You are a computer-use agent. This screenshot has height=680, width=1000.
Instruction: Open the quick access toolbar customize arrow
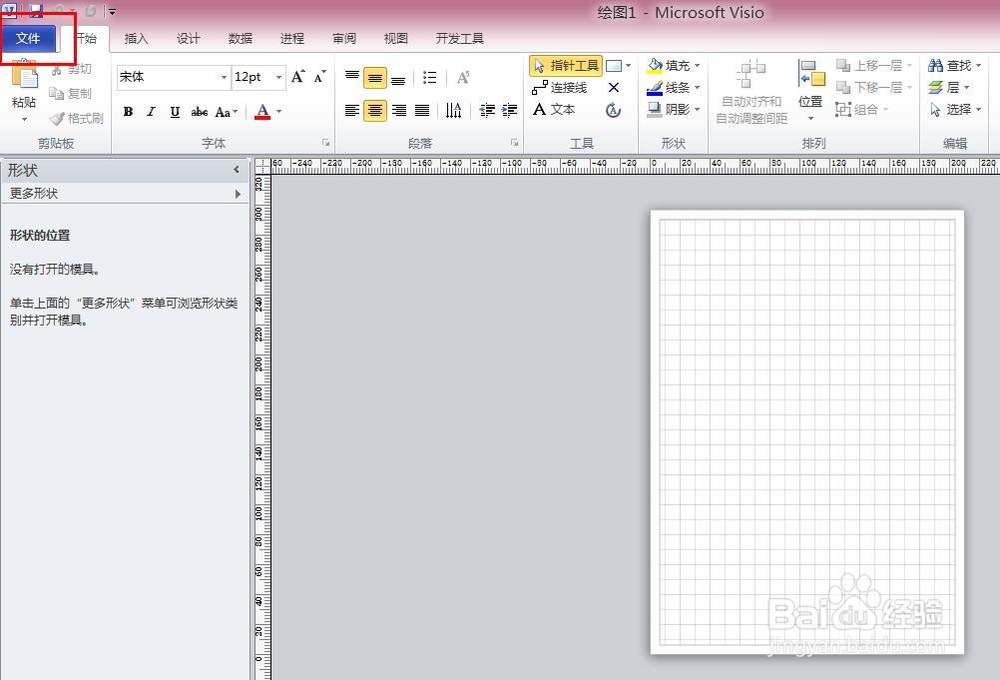coord(112,11)
